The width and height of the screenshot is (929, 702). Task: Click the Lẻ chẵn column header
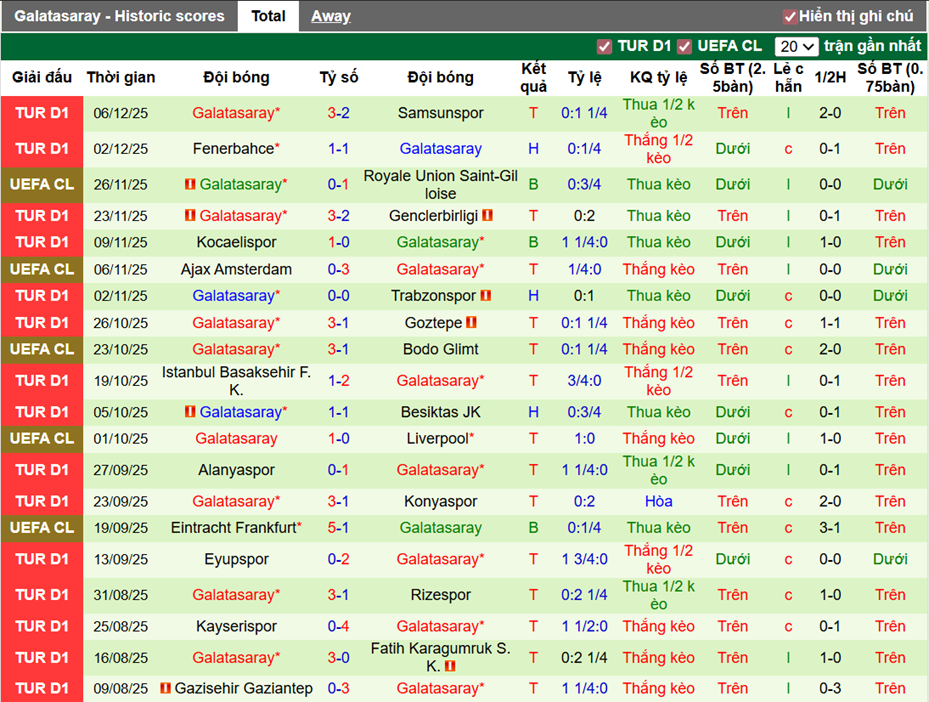788,78
